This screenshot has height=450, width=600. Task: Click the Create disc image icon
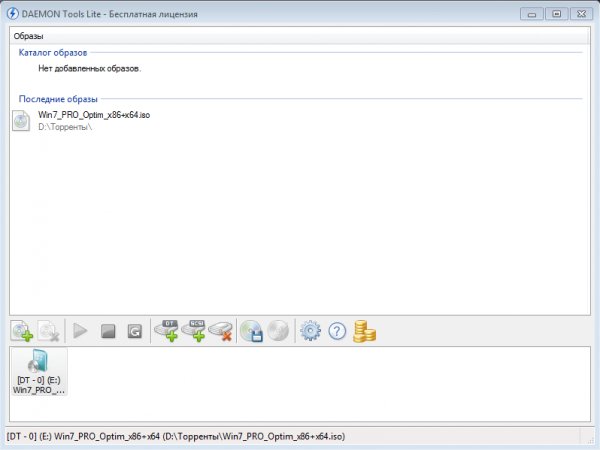coord(251,331)
